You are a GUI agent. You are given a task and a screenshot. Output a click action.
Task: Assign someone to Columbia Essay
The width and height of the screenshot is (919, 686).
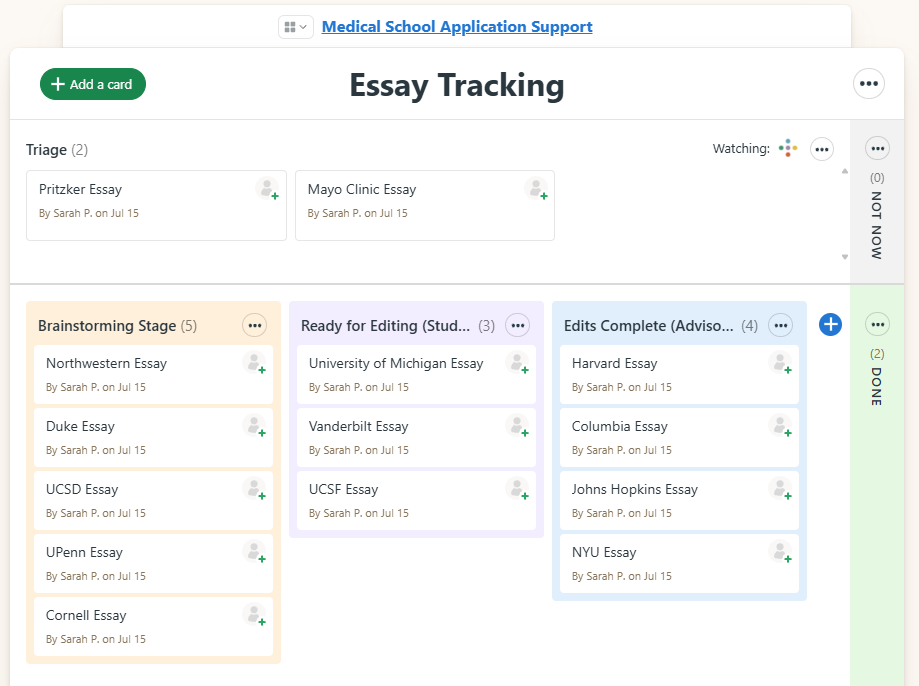point(781,426)
